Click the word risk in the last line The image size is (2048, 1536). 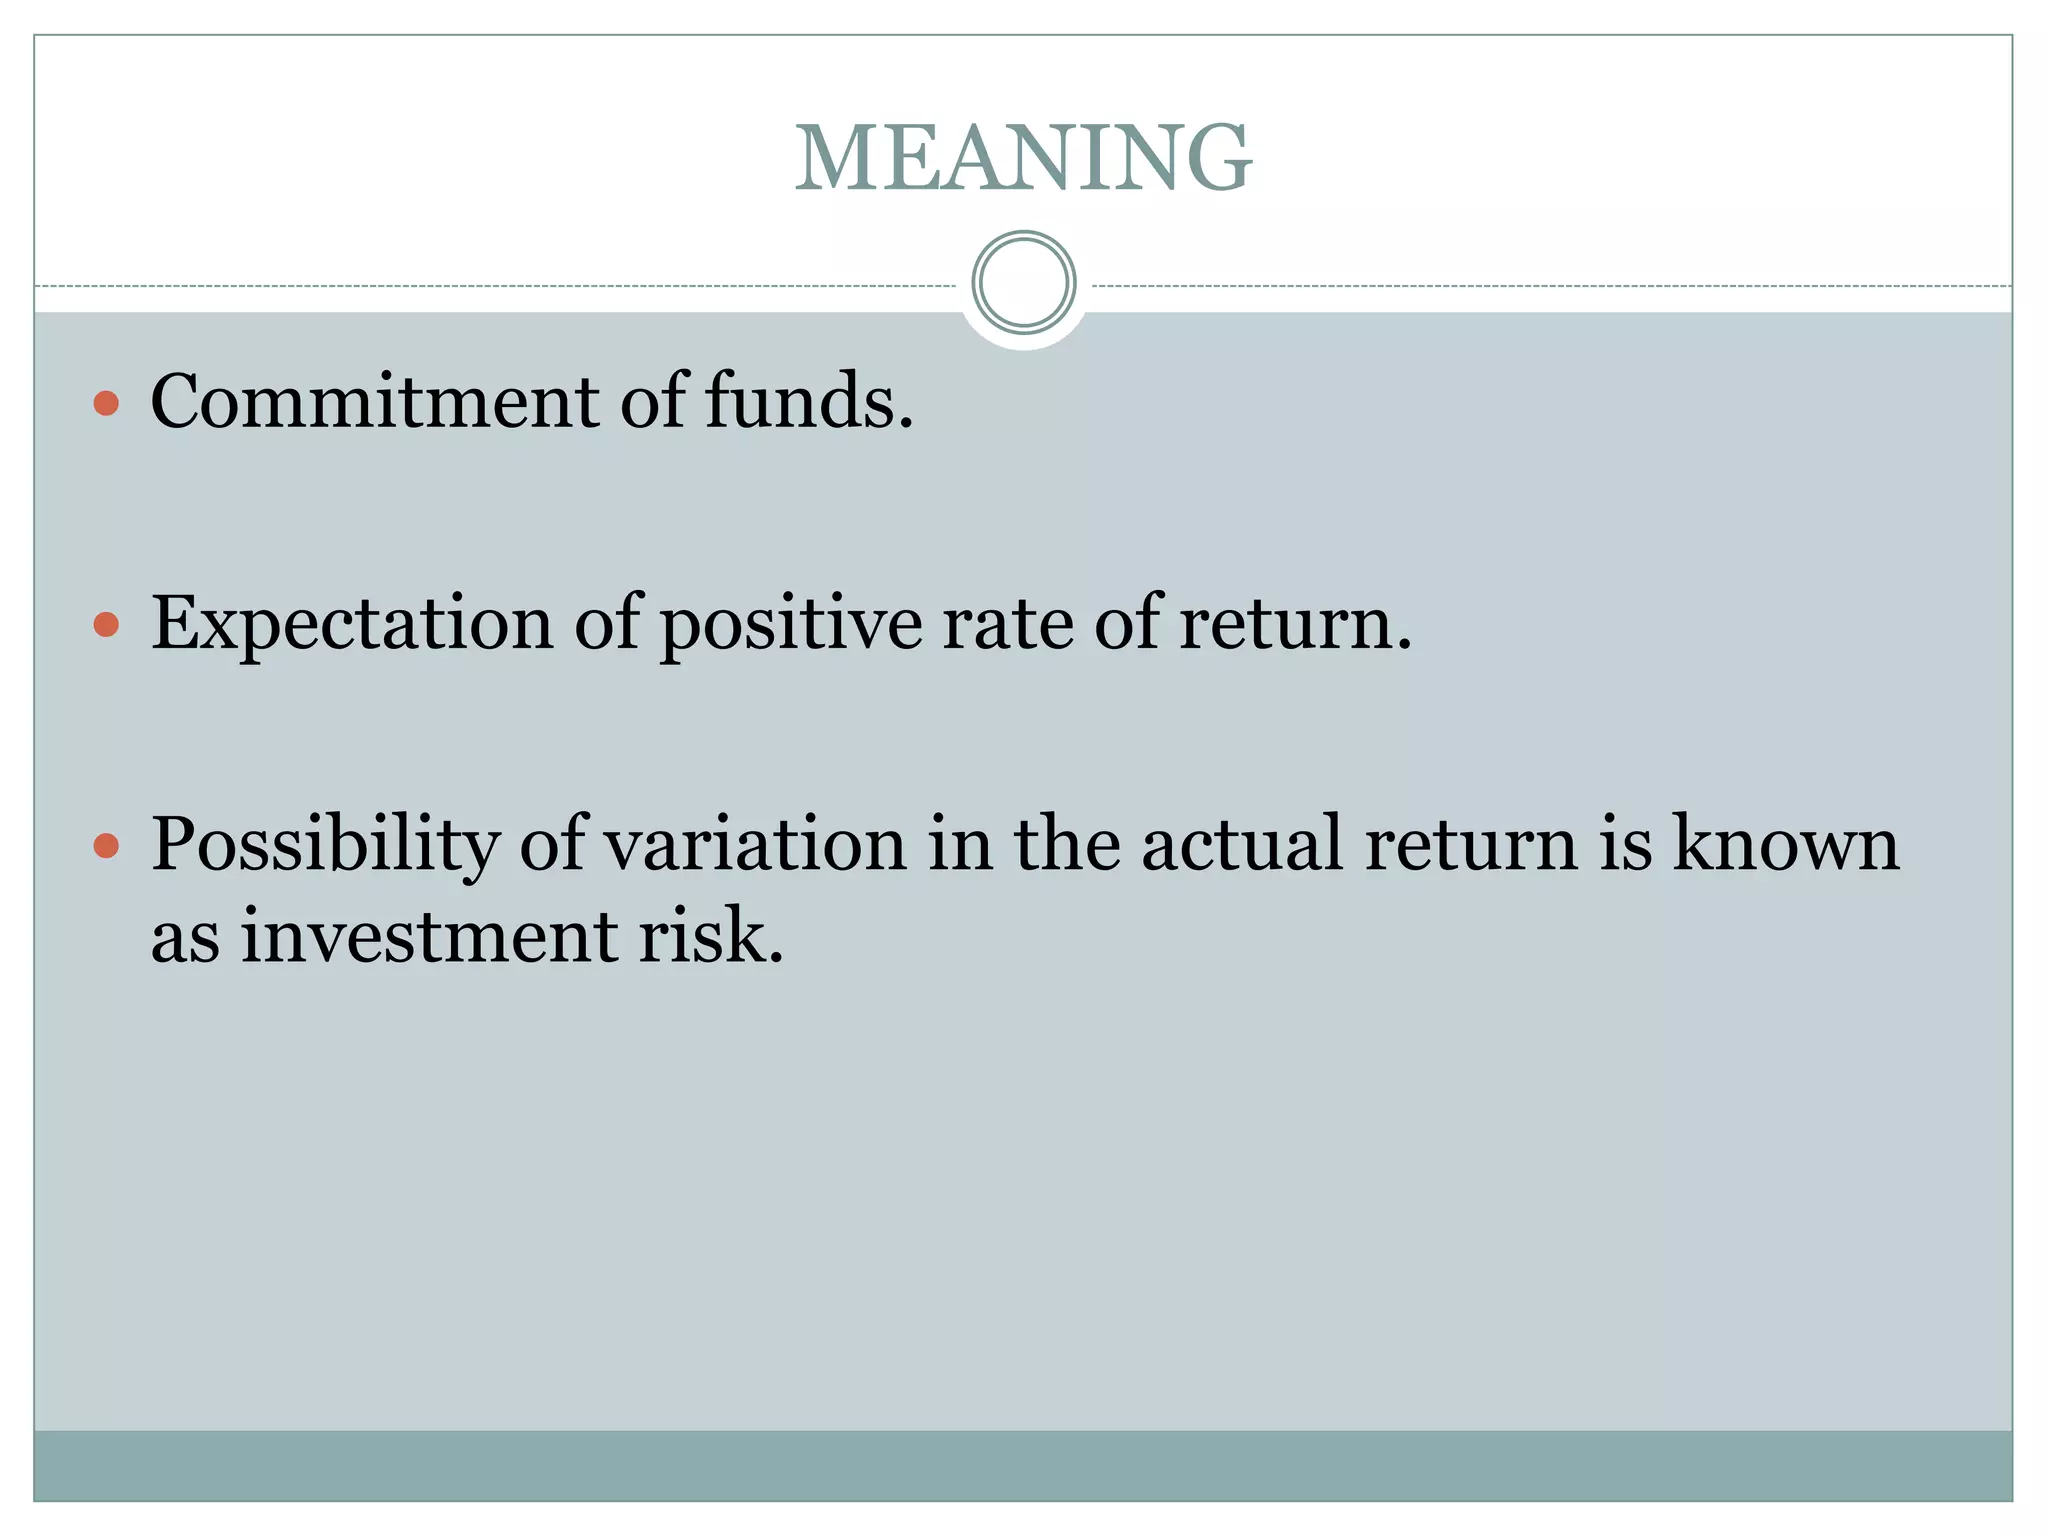coord(711,937)
